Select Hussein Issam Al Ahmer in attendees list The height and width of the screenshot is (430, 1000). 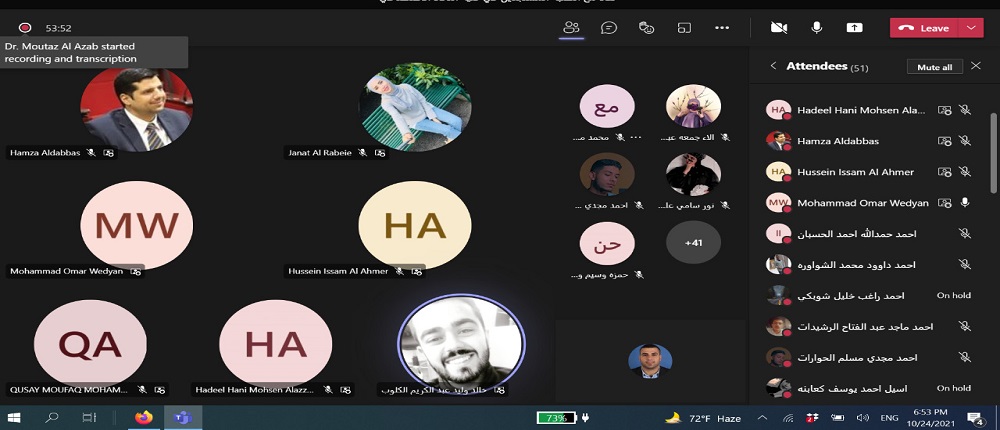click(x=855, y=172)
